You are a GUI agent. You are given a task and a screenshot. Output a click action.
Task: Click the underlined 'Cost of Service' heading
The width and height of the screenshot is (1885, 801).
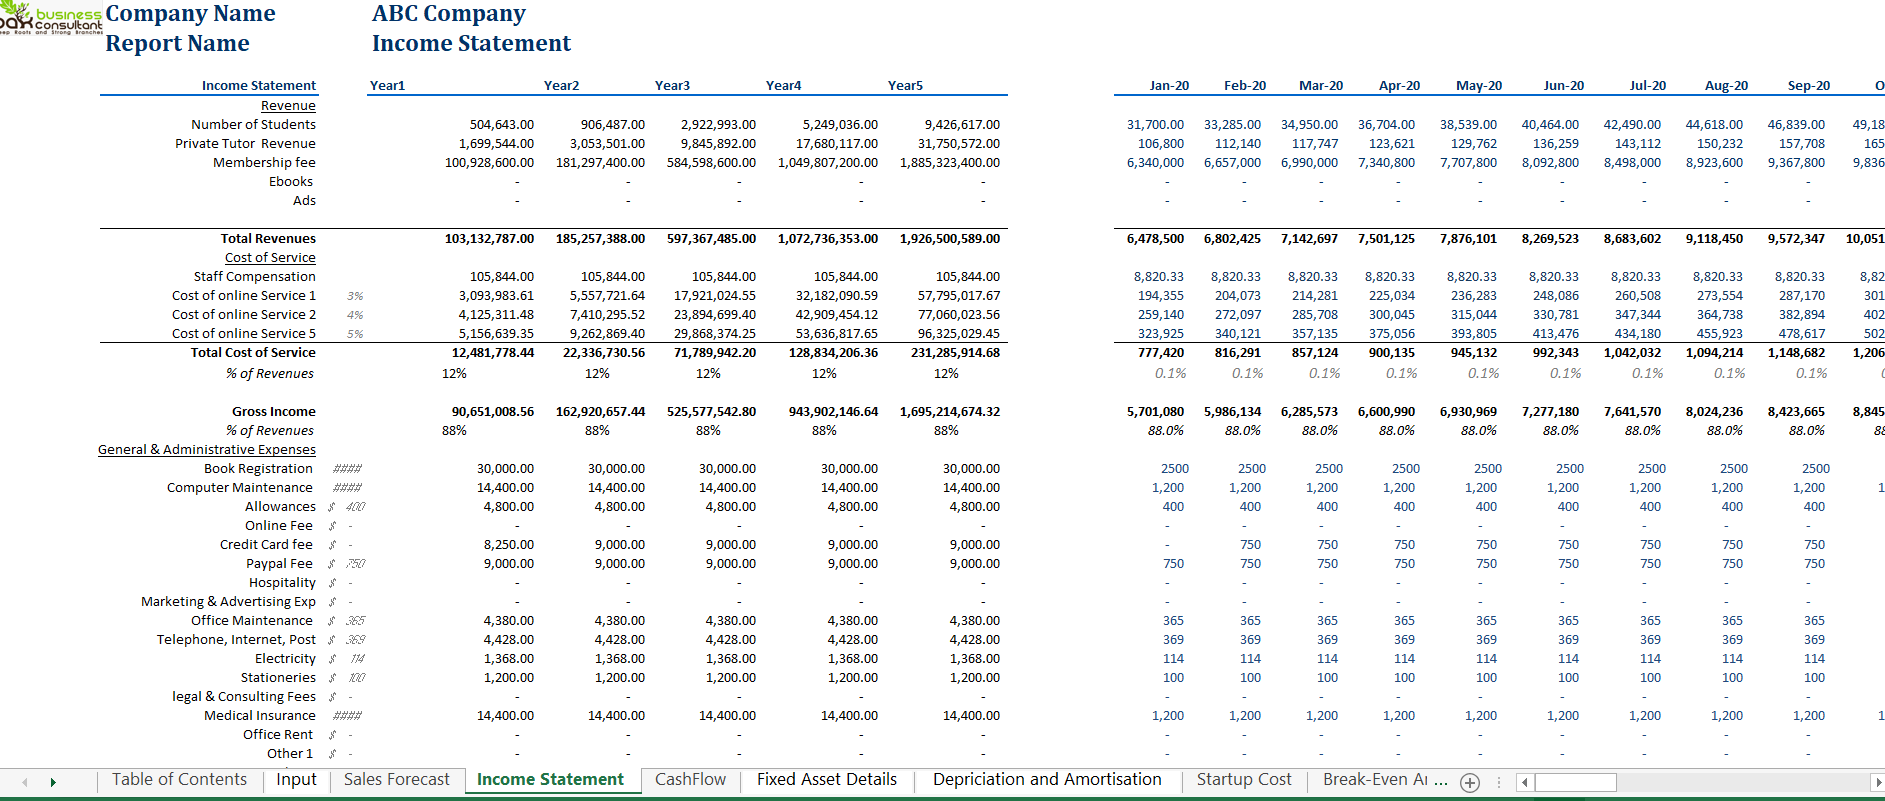pos(270,258)
